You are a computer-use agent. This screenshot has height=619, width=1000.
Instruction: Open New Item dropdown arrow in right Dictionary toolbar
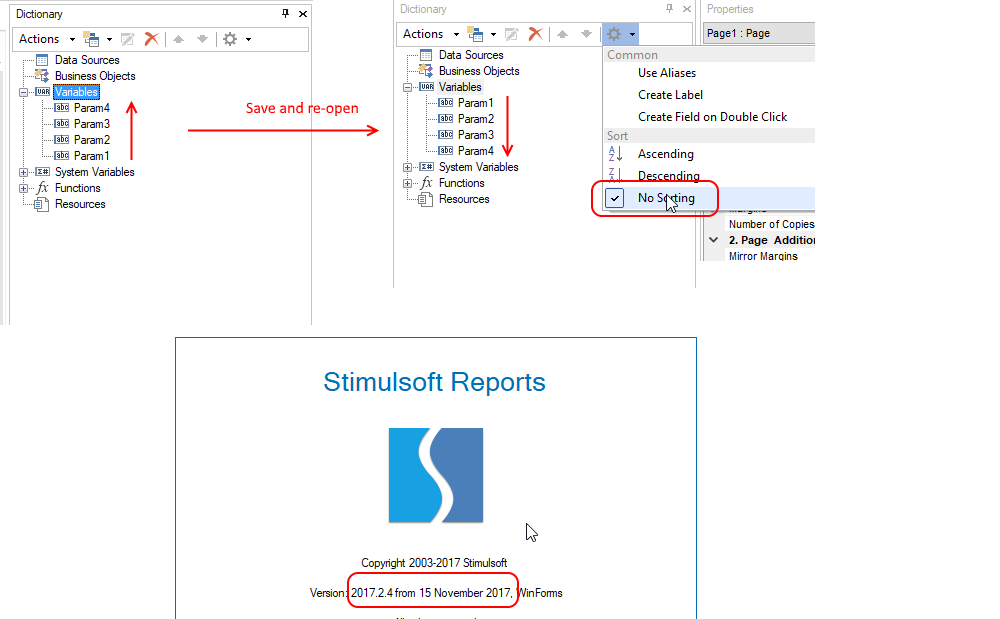click(x=493, y=34)
